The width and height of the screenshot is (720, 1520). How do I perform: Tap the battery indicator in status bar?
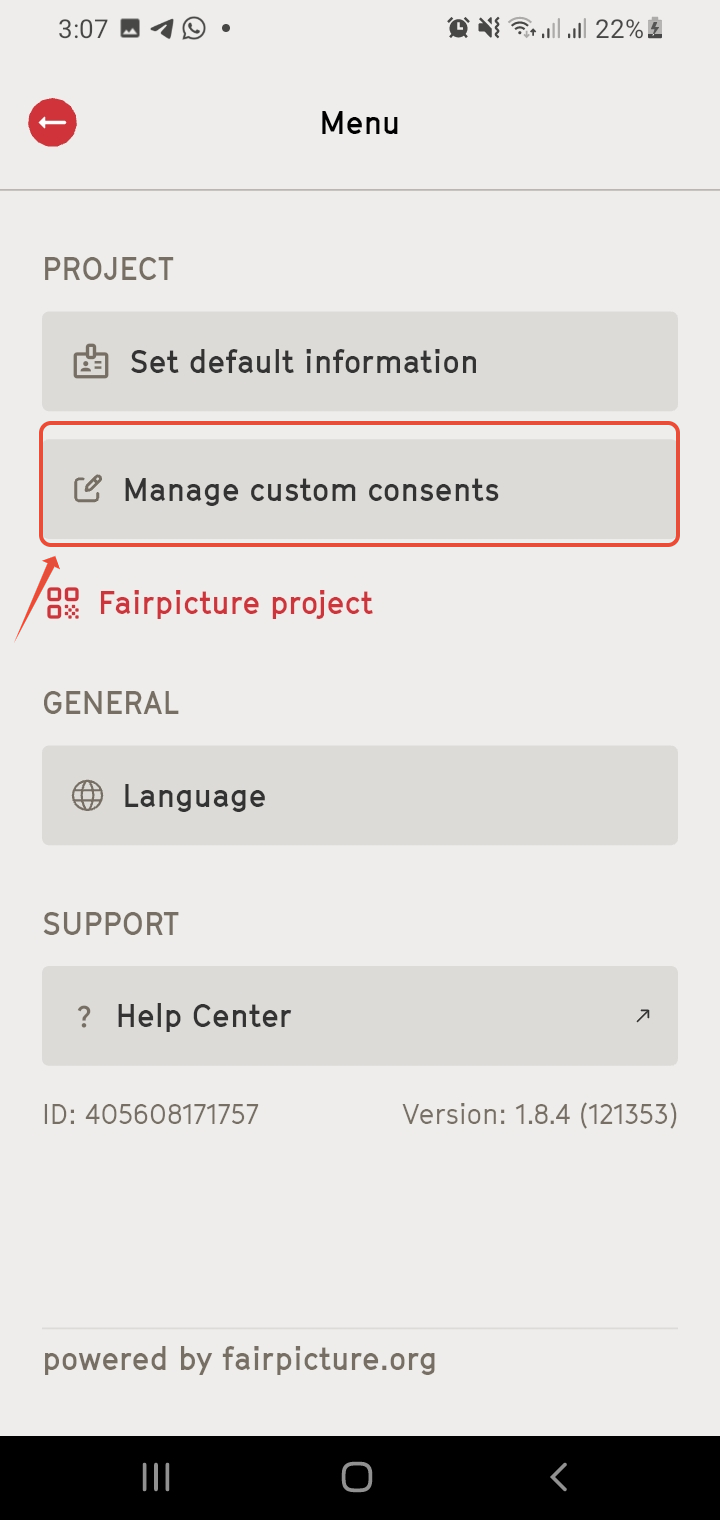pyautogui.click(x=654, y=29)
